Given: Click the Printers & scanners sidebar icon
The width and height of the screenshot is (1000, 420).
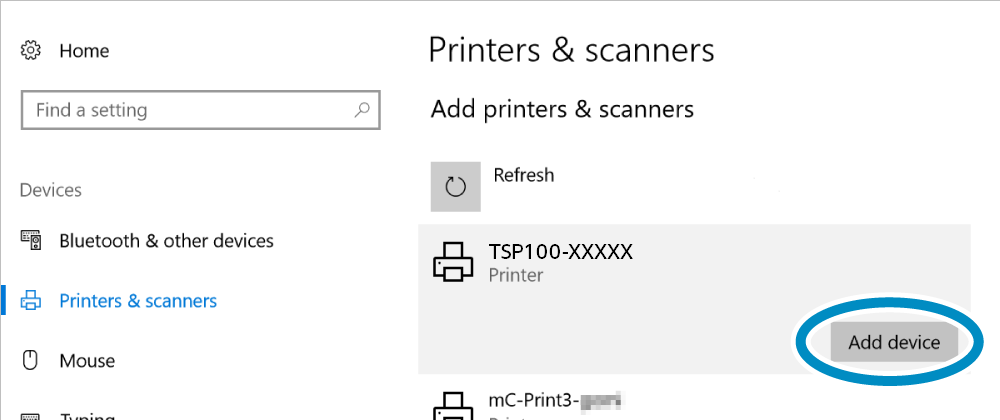Looking at the screenshot, I should coord(31,300).
